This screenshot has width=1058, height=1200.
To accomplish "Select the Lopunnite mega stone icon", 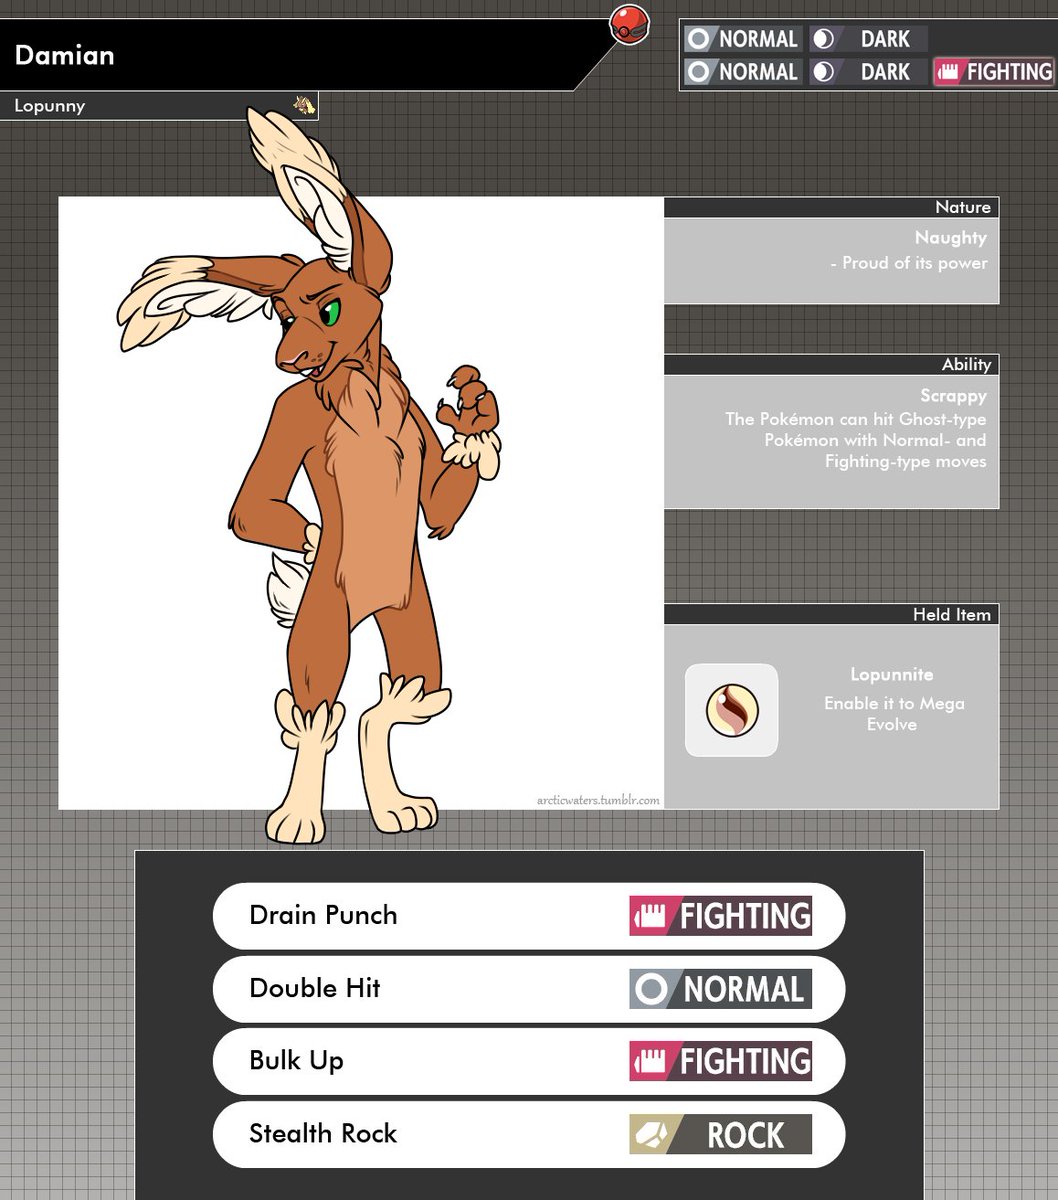I will (x=731, y=710).
